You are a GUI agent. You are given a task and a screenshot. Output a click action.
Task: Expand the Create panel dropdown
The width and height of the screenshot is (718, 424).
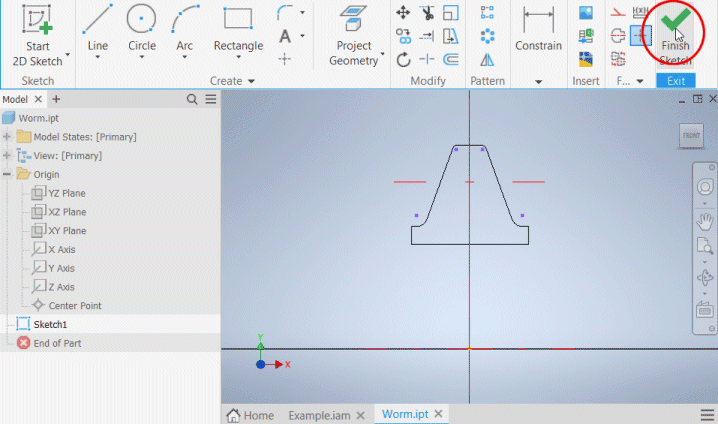[251, 81]
